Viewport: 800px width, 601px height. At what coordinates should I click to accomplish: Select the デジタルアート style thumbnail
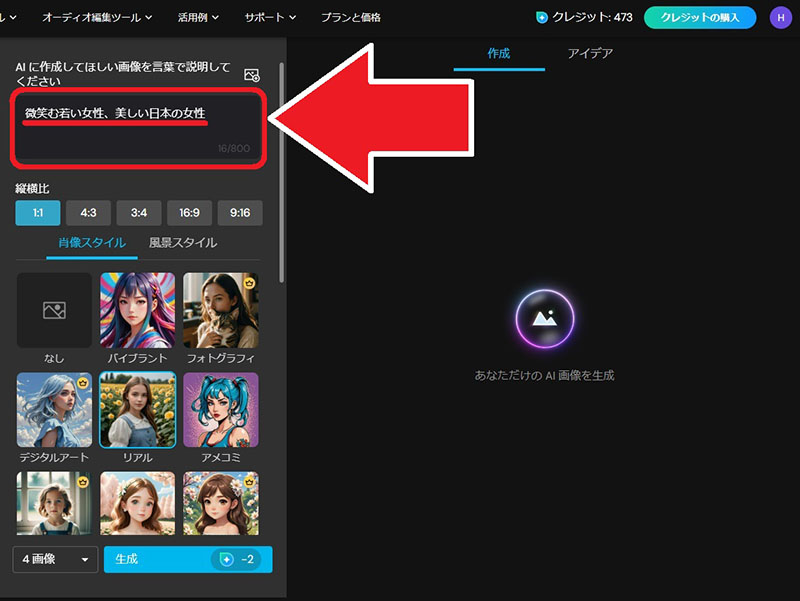(x=54, y=410)
